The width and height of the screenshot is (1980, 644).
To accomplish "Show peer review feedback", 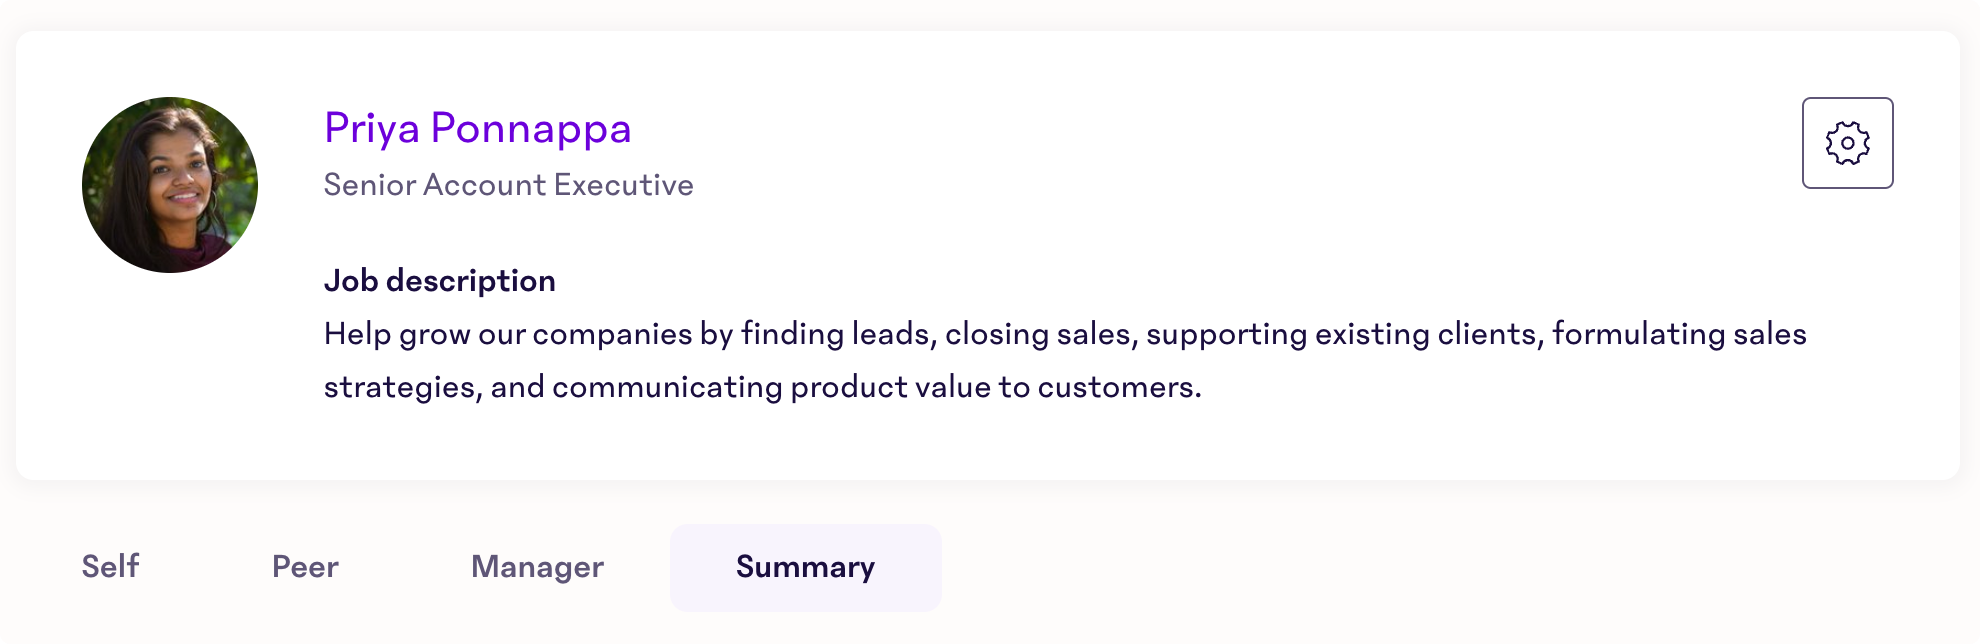I will (305, 567).
